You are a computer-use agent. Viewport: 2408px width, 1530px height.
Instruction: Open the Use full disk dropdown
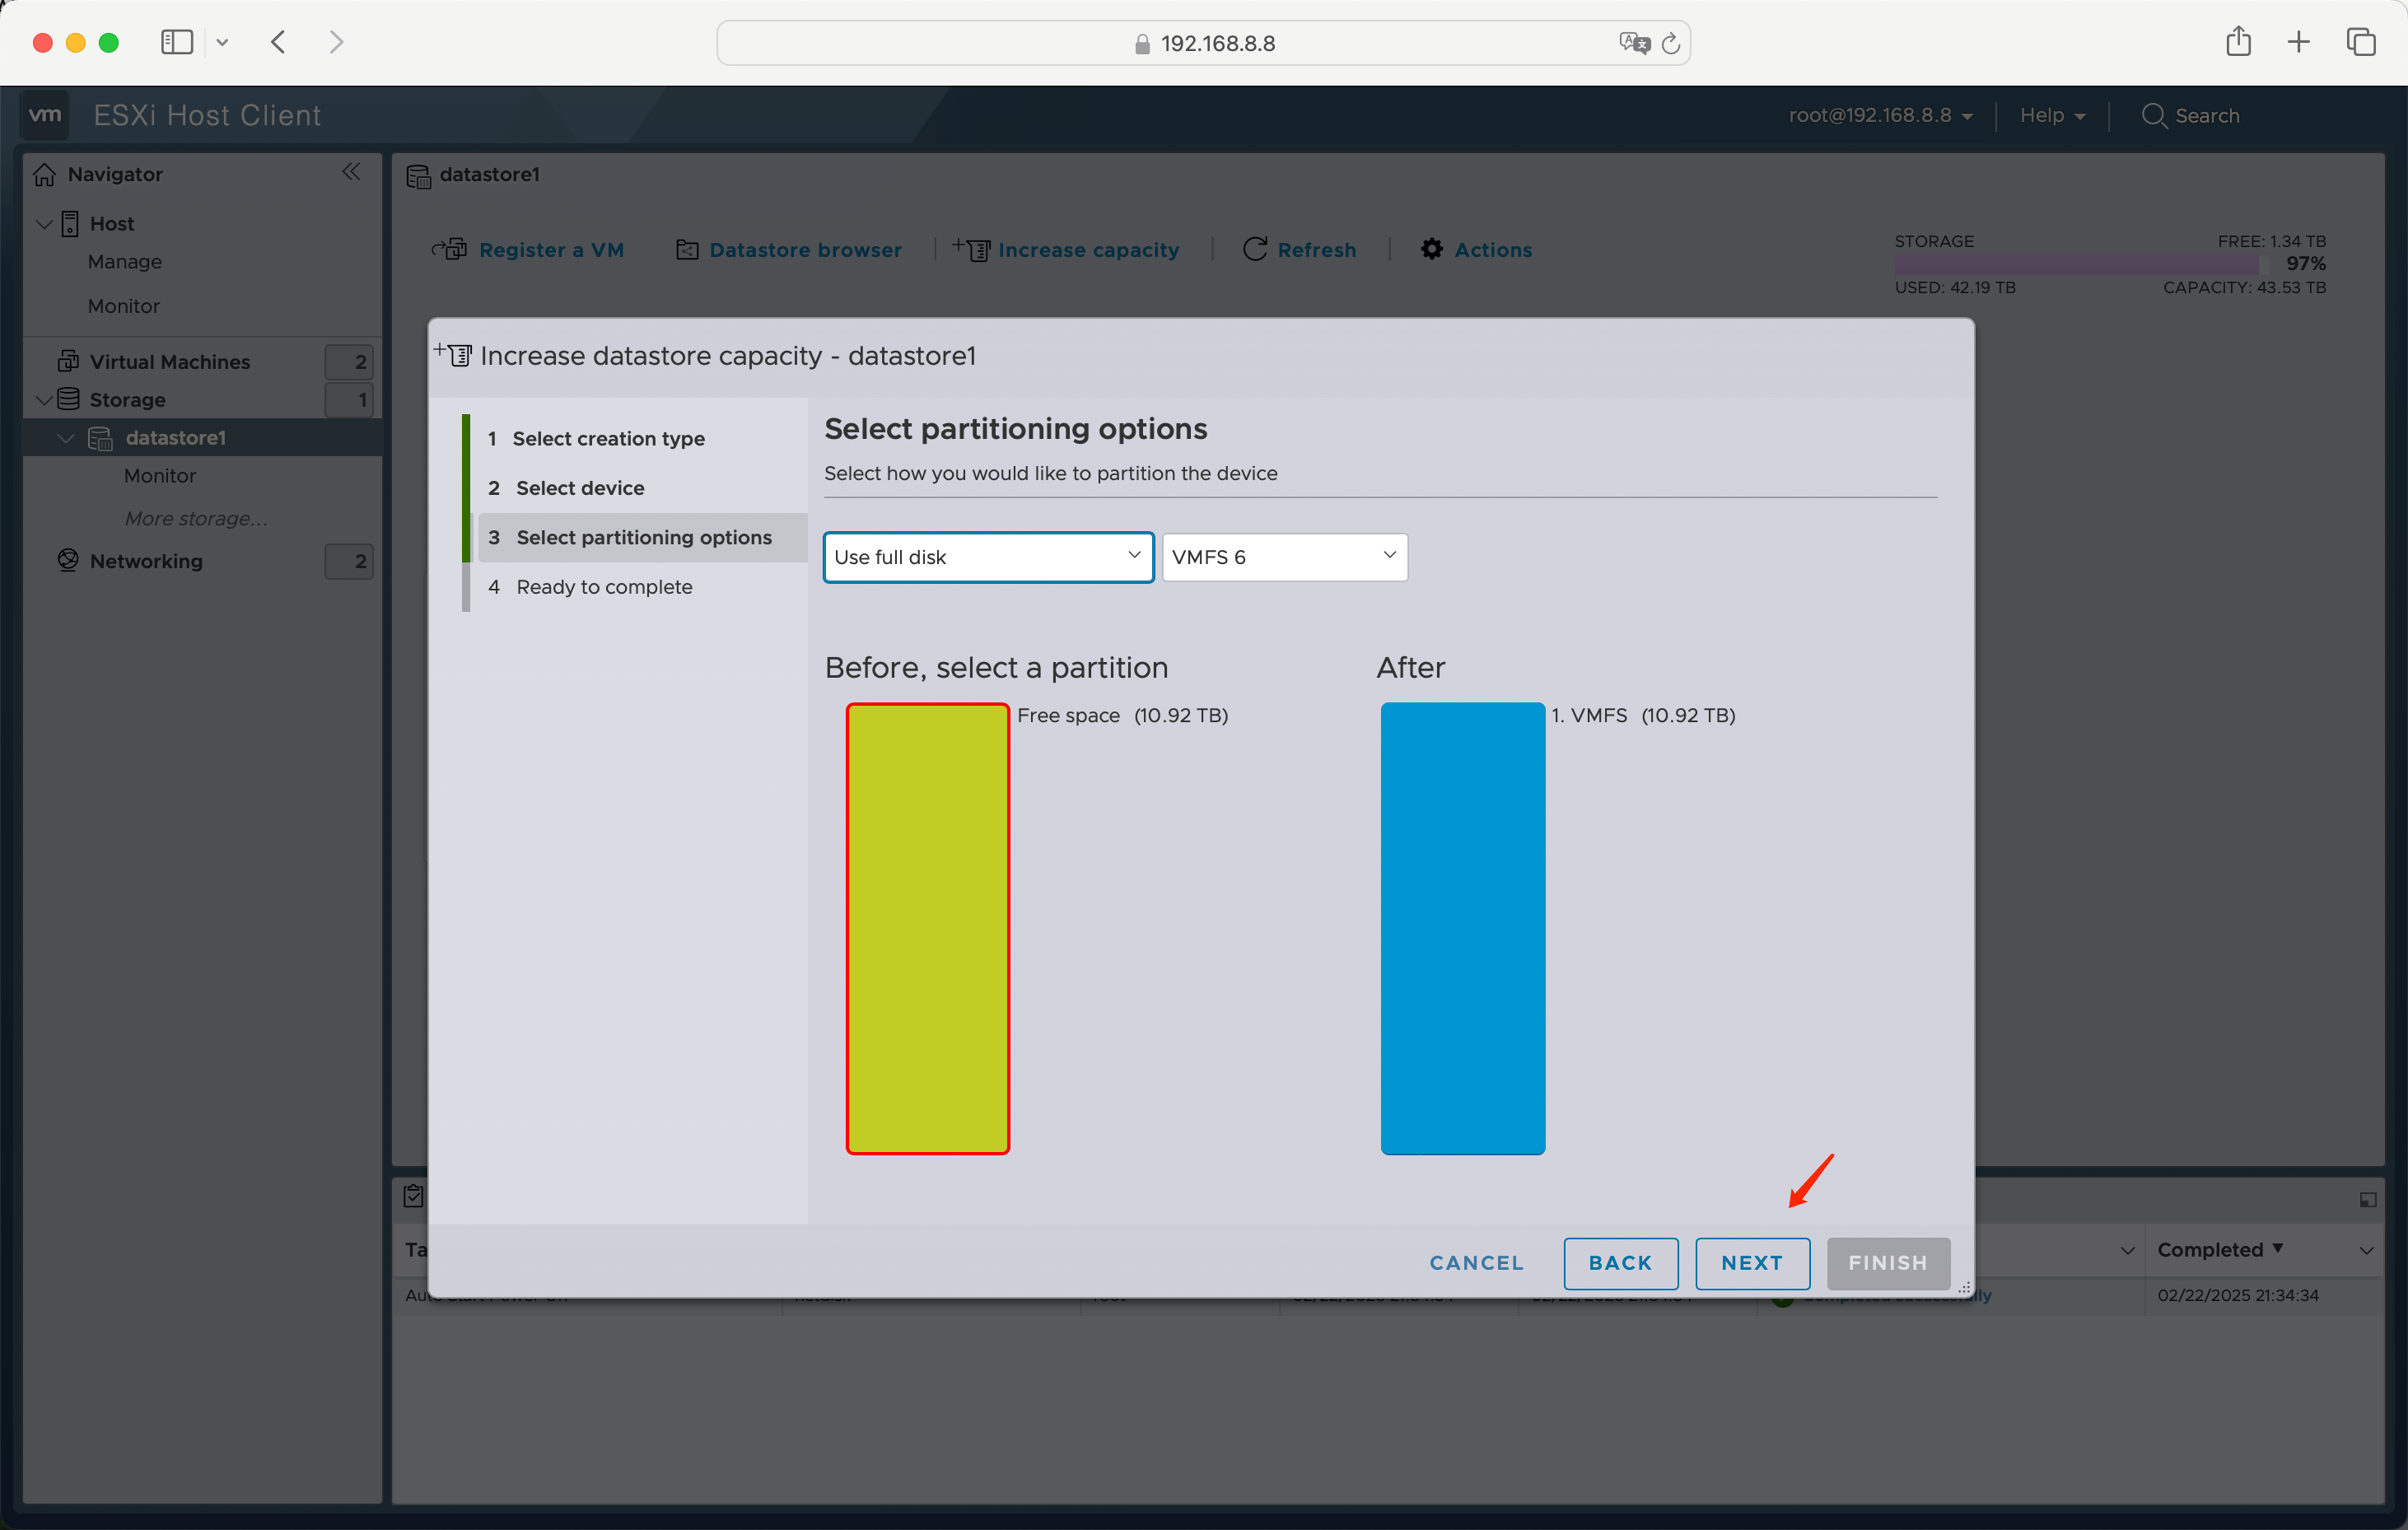click(x=988, y=557)
